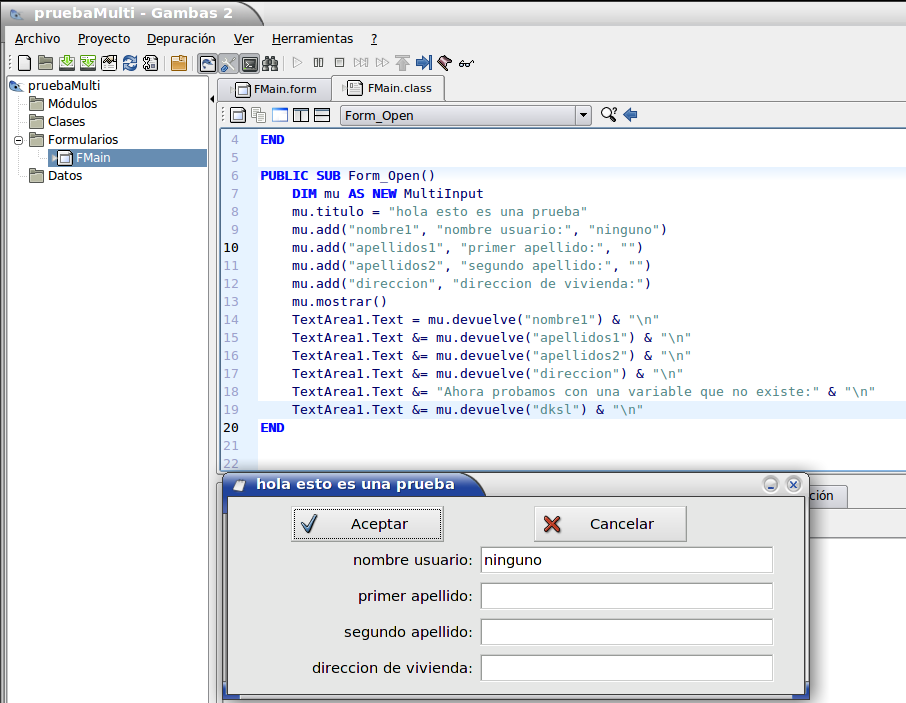
Task: Open the project properties icon
Action: tap(109, 63)
